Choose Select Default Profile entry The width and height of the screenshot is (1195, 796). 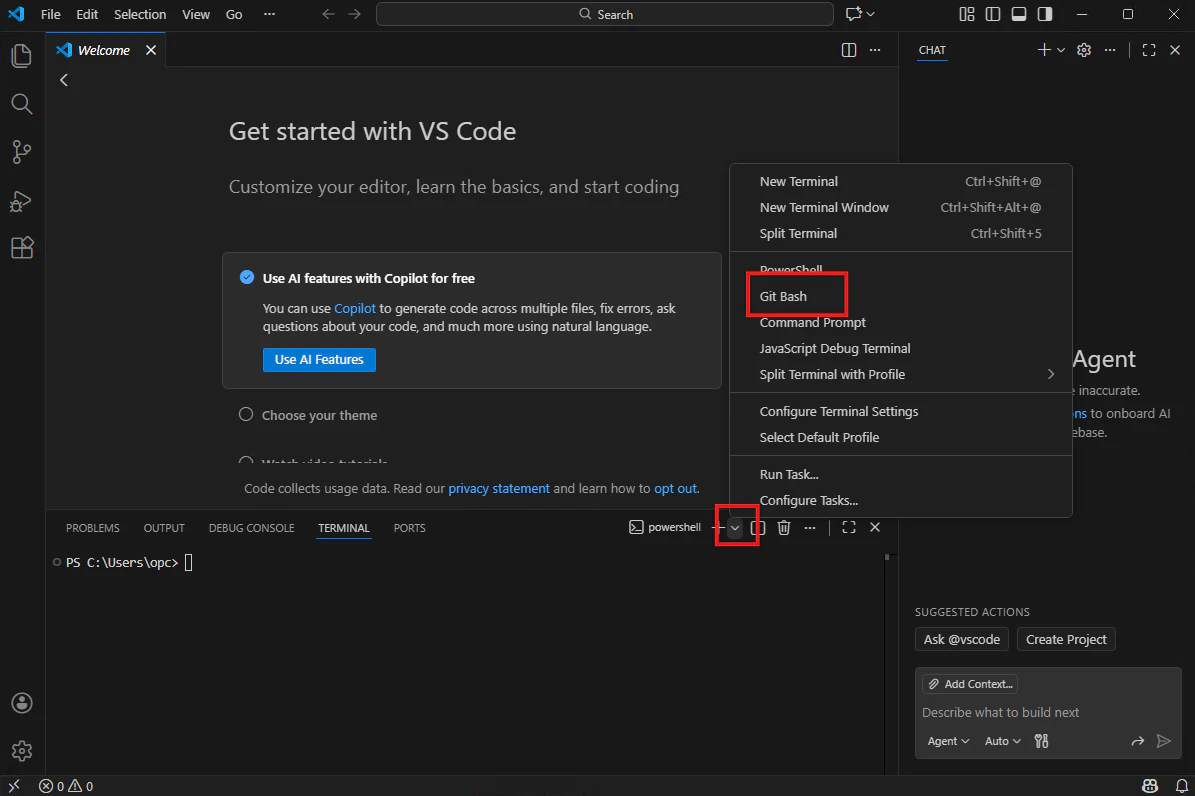point(901,438)
